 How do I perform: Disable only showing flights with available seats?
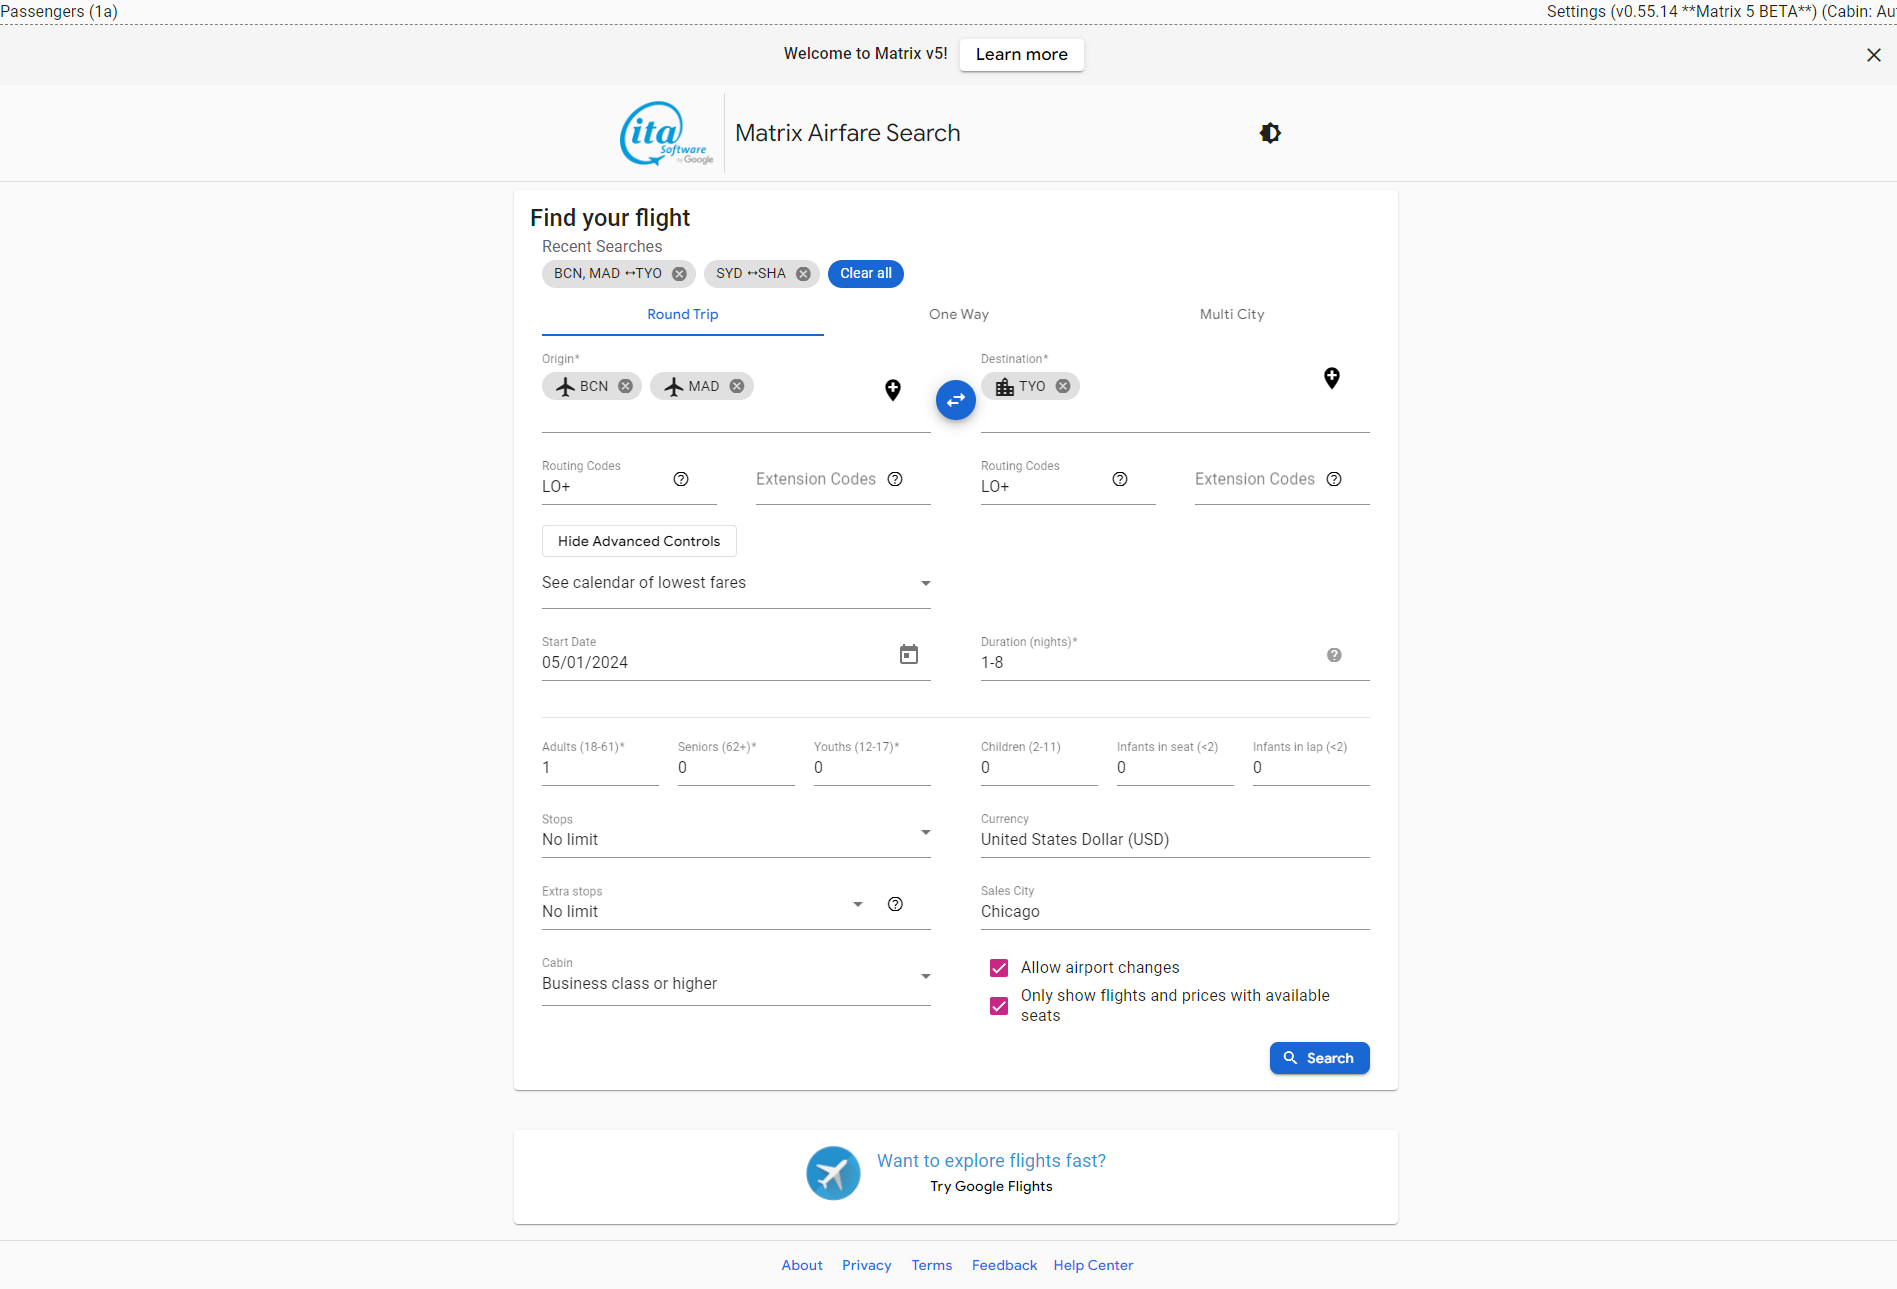998,1006
